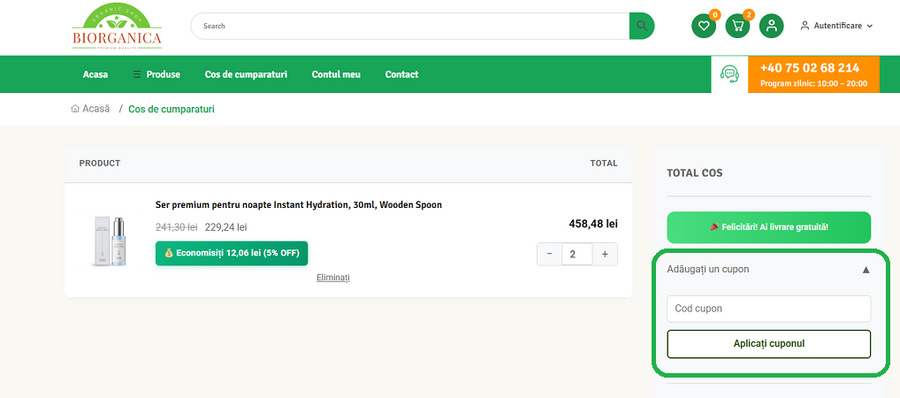Image resolution: width=900 pixels, height=398 pixels.
Task: Focus the Search input field
Action: tap(410, 26)
